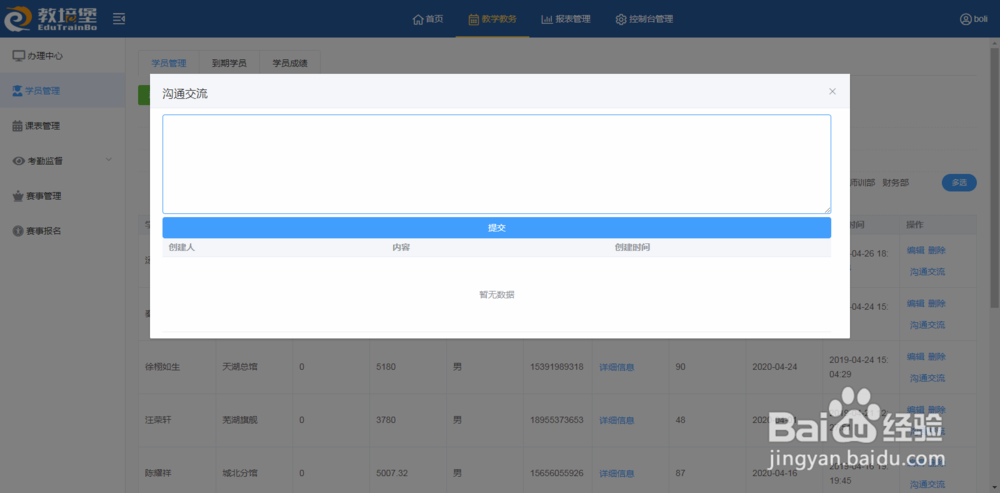
Task: Open 详细信息 for 陈耀祥
Action: click(x=617, y=474)
